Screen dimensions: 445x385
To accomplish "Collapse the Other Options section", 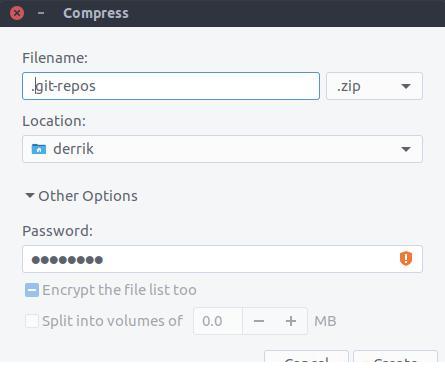I will point(81,196).
